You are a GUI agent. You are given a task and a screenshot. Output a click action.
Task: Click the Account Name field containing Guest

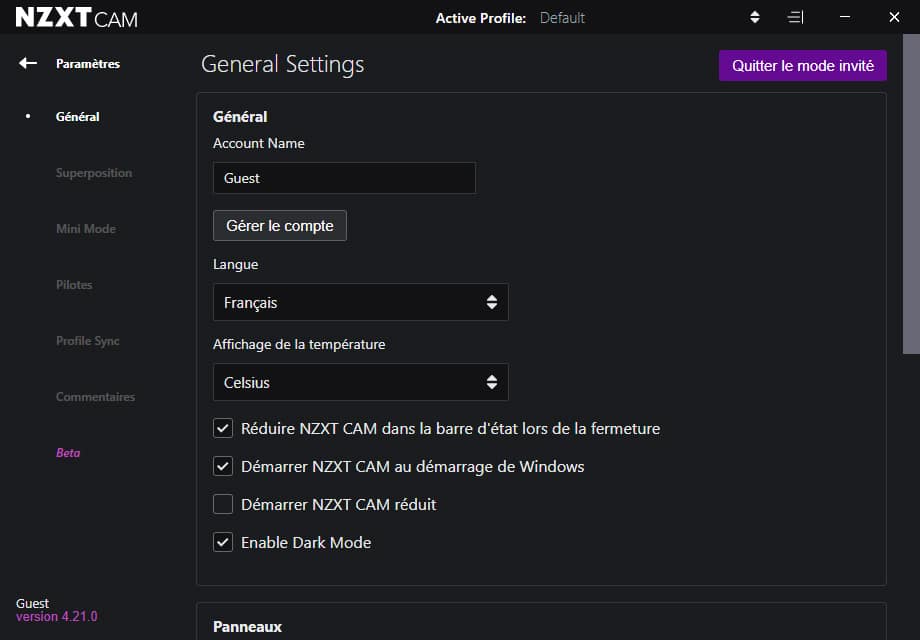click(x=344, y=178)
